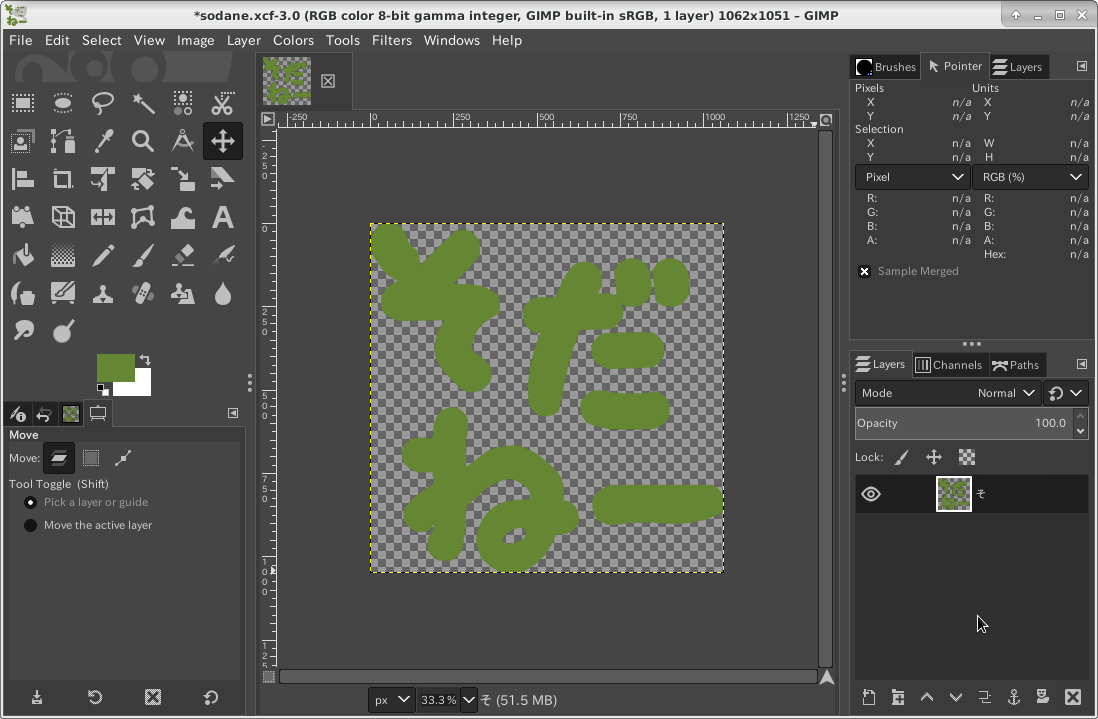This screenshot has height=719, width=1098.
Task: Open the Colors menu
Action: click(293, 41)
